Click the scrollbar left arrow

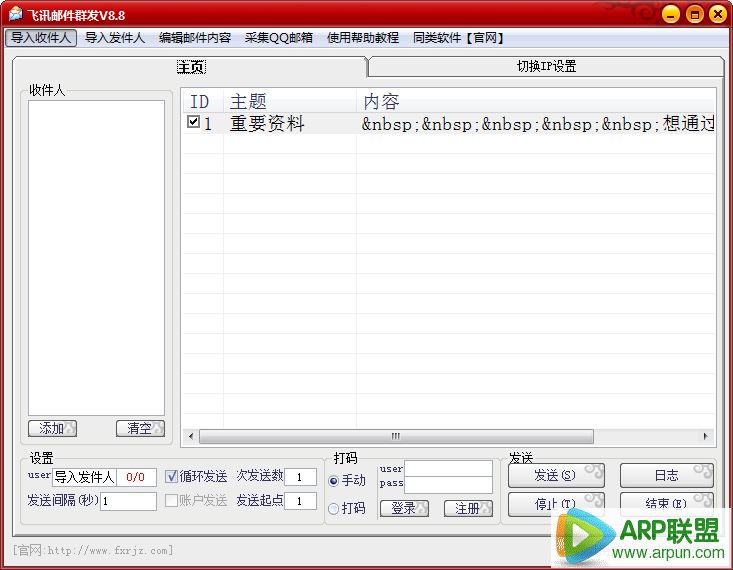[191, 436]
